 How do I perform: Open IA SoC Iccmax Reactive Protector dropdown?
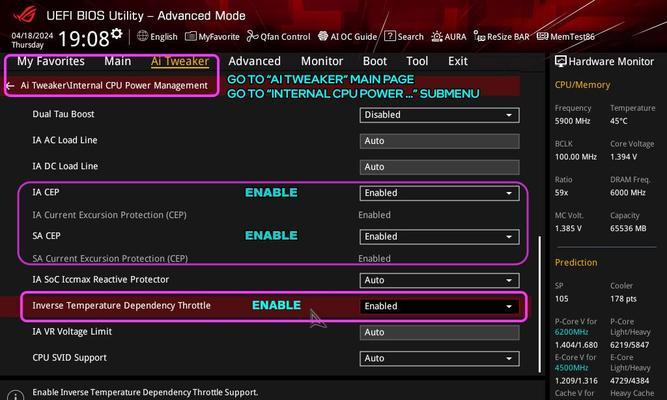coord(439,280)
